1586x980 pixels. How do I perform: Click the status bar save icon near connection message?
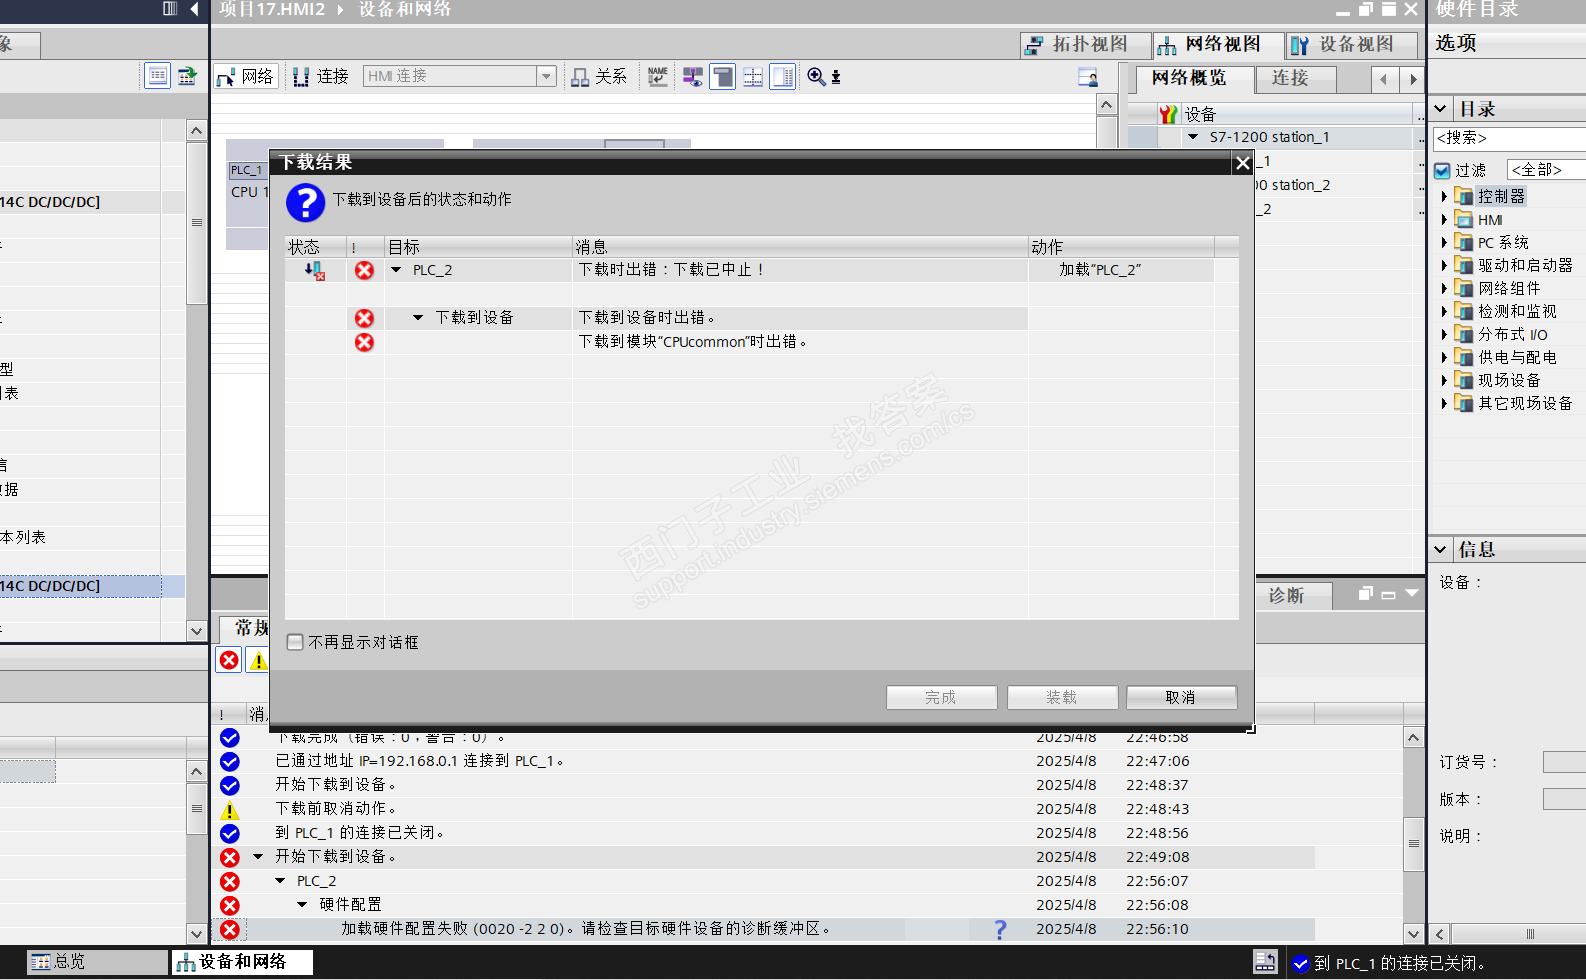(1265, 962)
